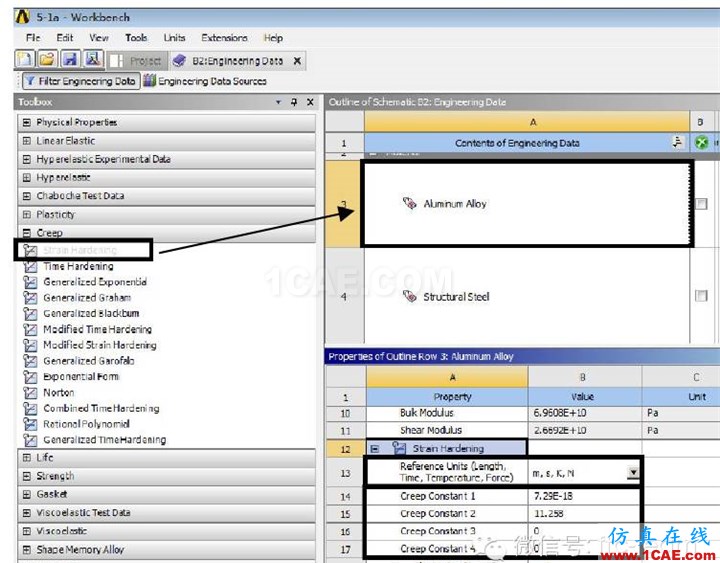Expand Physical Properties category
The image size is (720, 563).
pos(27,122)
